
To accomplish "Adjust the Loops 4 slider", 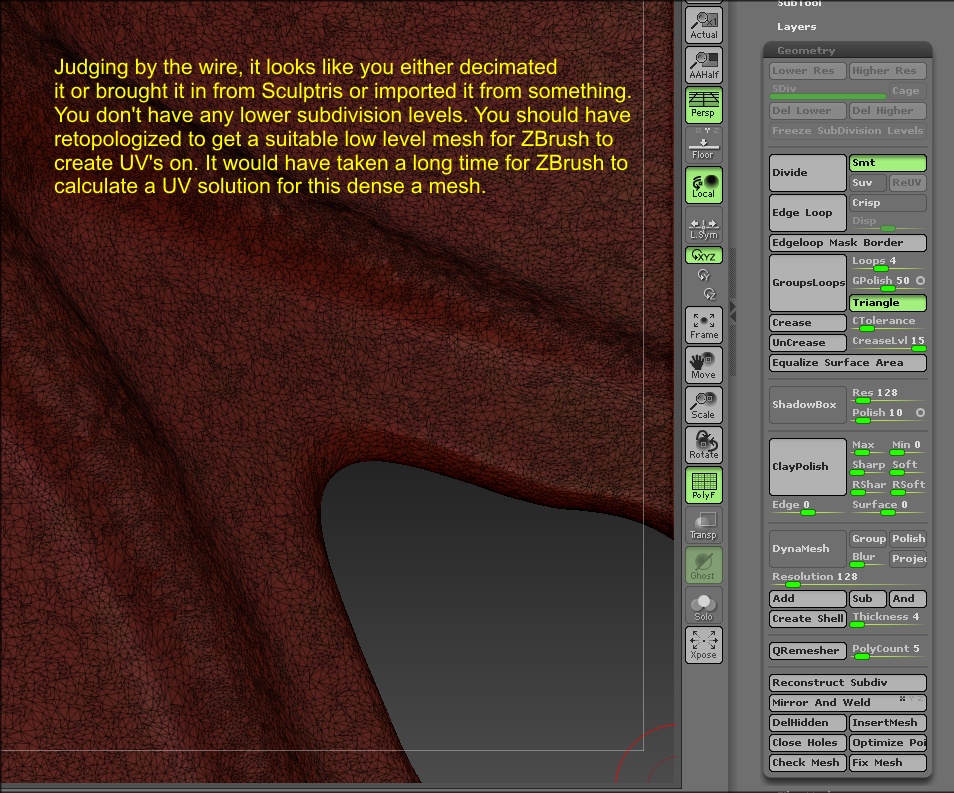I will [888, 262].
